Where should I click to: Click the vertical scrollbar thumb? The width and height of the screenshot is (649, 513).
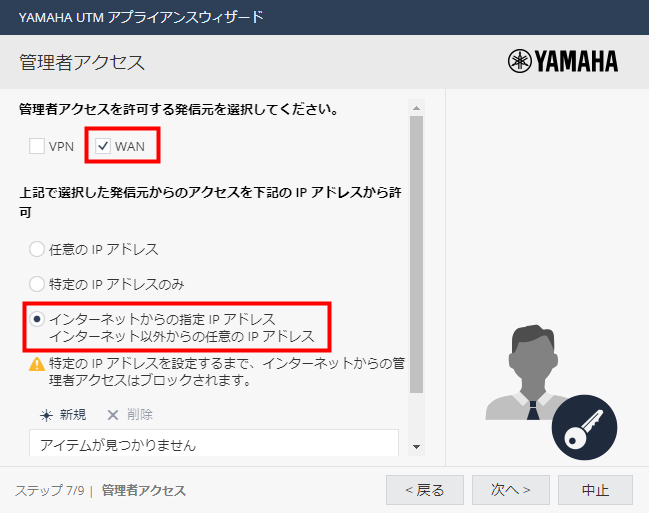pos(417,250)
